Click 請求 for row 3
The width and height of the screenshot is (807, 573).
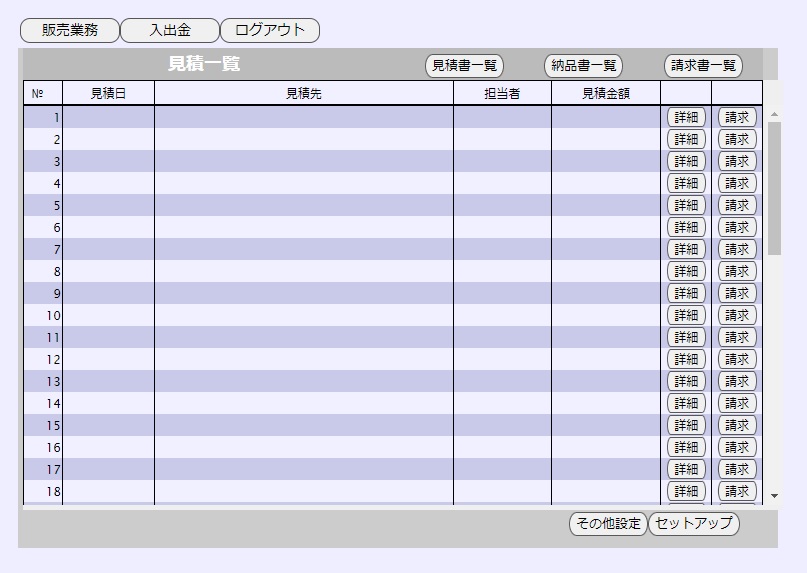click(737, 162)
